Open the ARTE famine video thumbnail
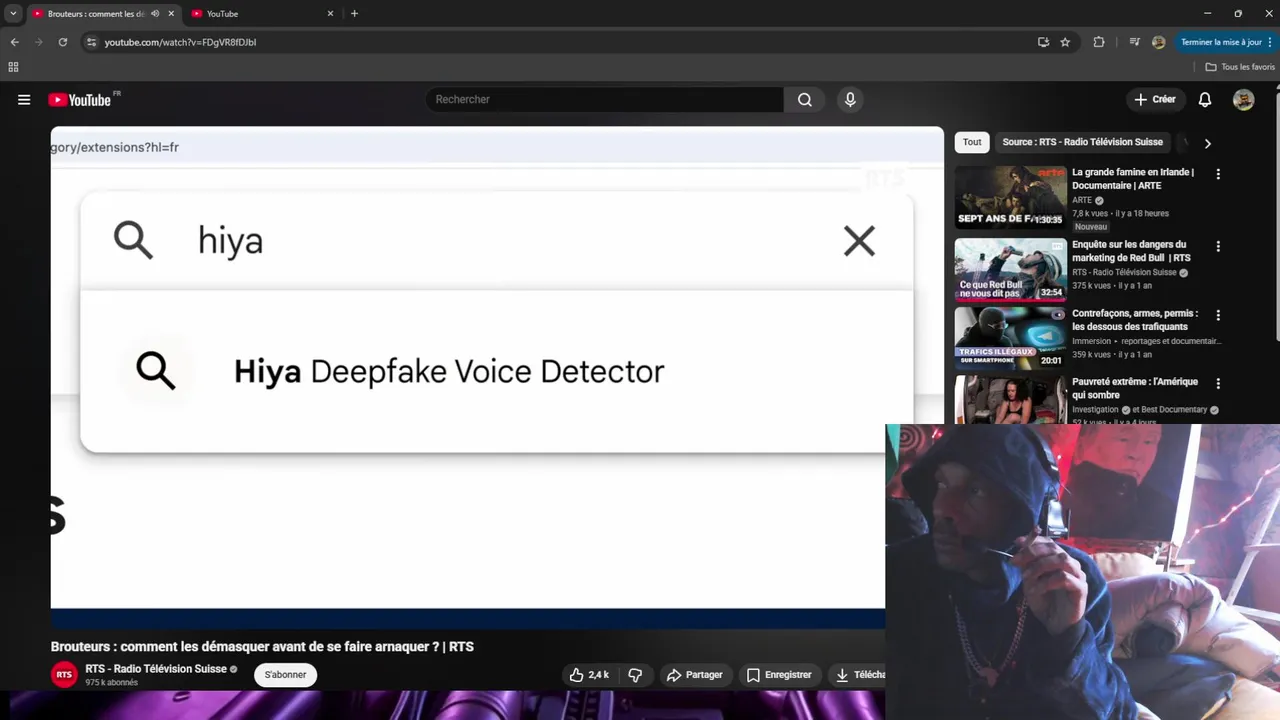Screen dimensions: 1280x720 [x=1010, y=197]
